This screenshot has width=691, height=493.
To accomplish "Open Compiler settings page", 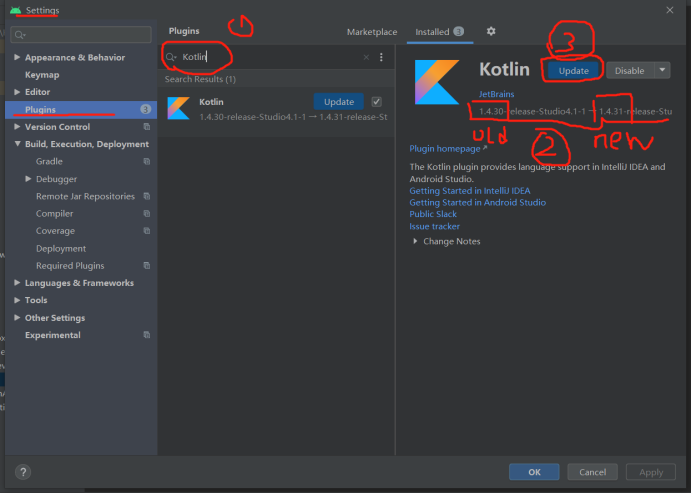I will click(55, 214).
